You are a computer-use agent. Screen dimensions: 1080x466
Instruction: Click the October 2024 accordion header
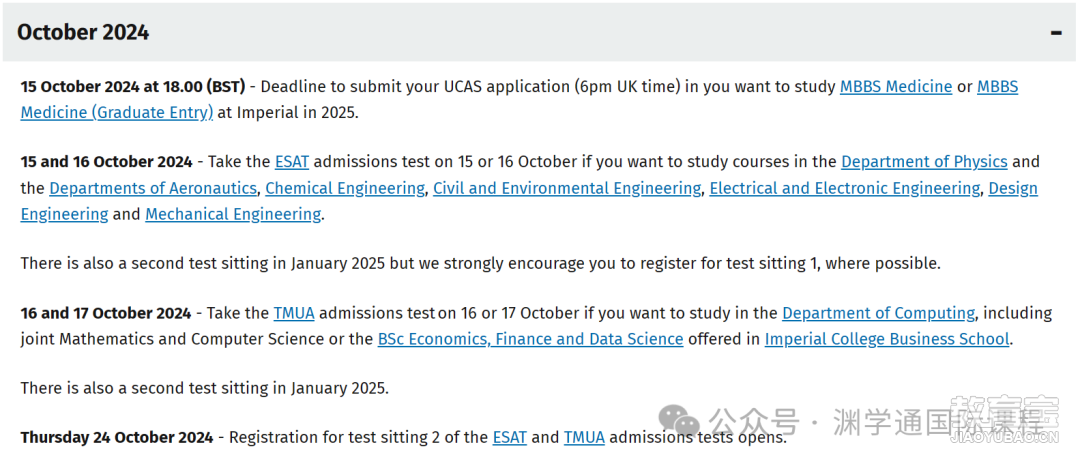539,32
